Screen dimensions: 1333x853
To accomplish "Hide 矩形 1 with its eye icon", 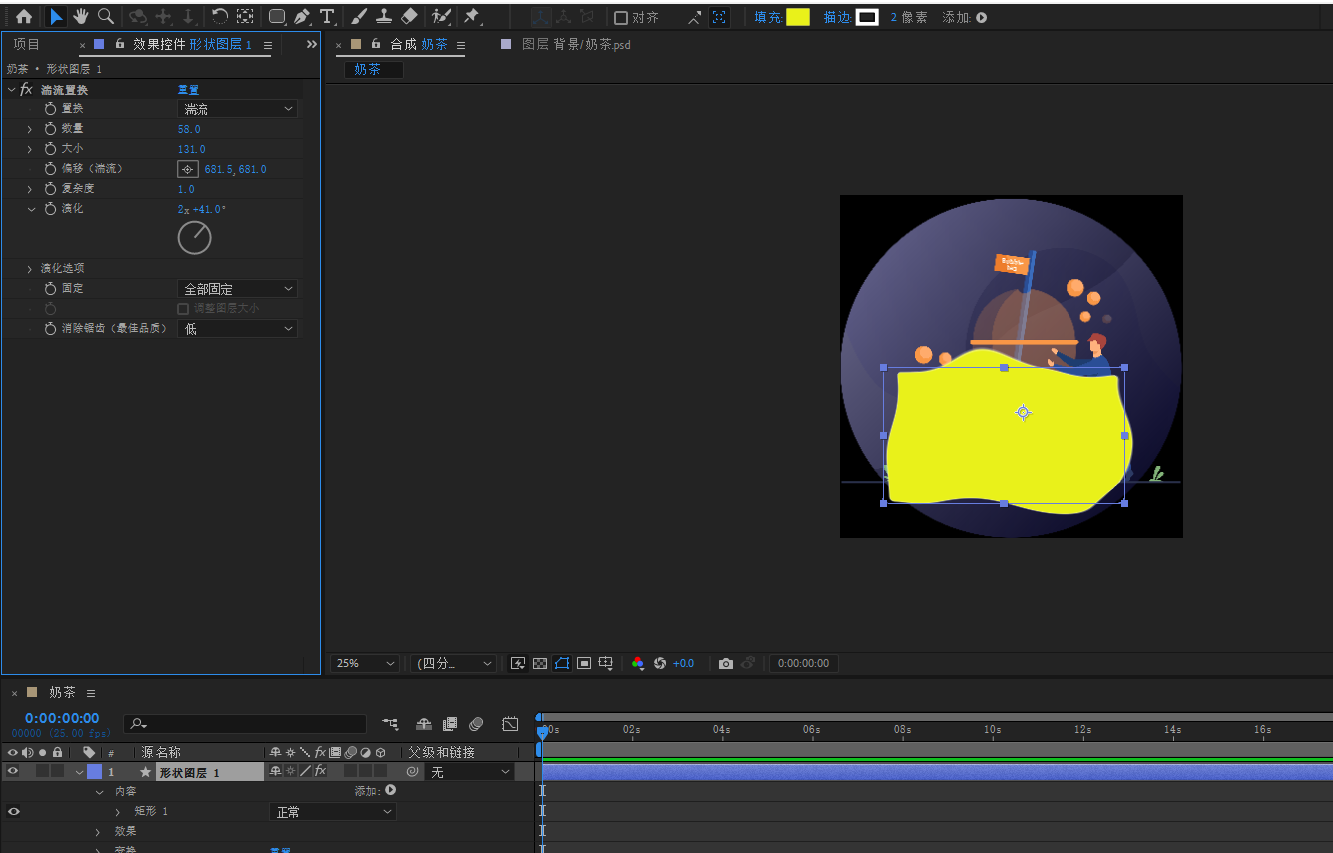I will point(13,811).
